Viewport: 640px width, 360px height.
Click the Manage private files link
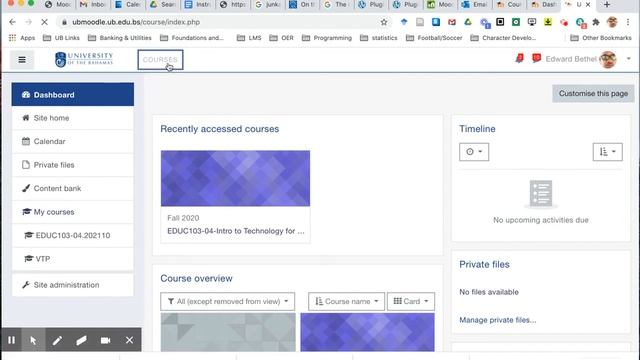click(498, 320)
